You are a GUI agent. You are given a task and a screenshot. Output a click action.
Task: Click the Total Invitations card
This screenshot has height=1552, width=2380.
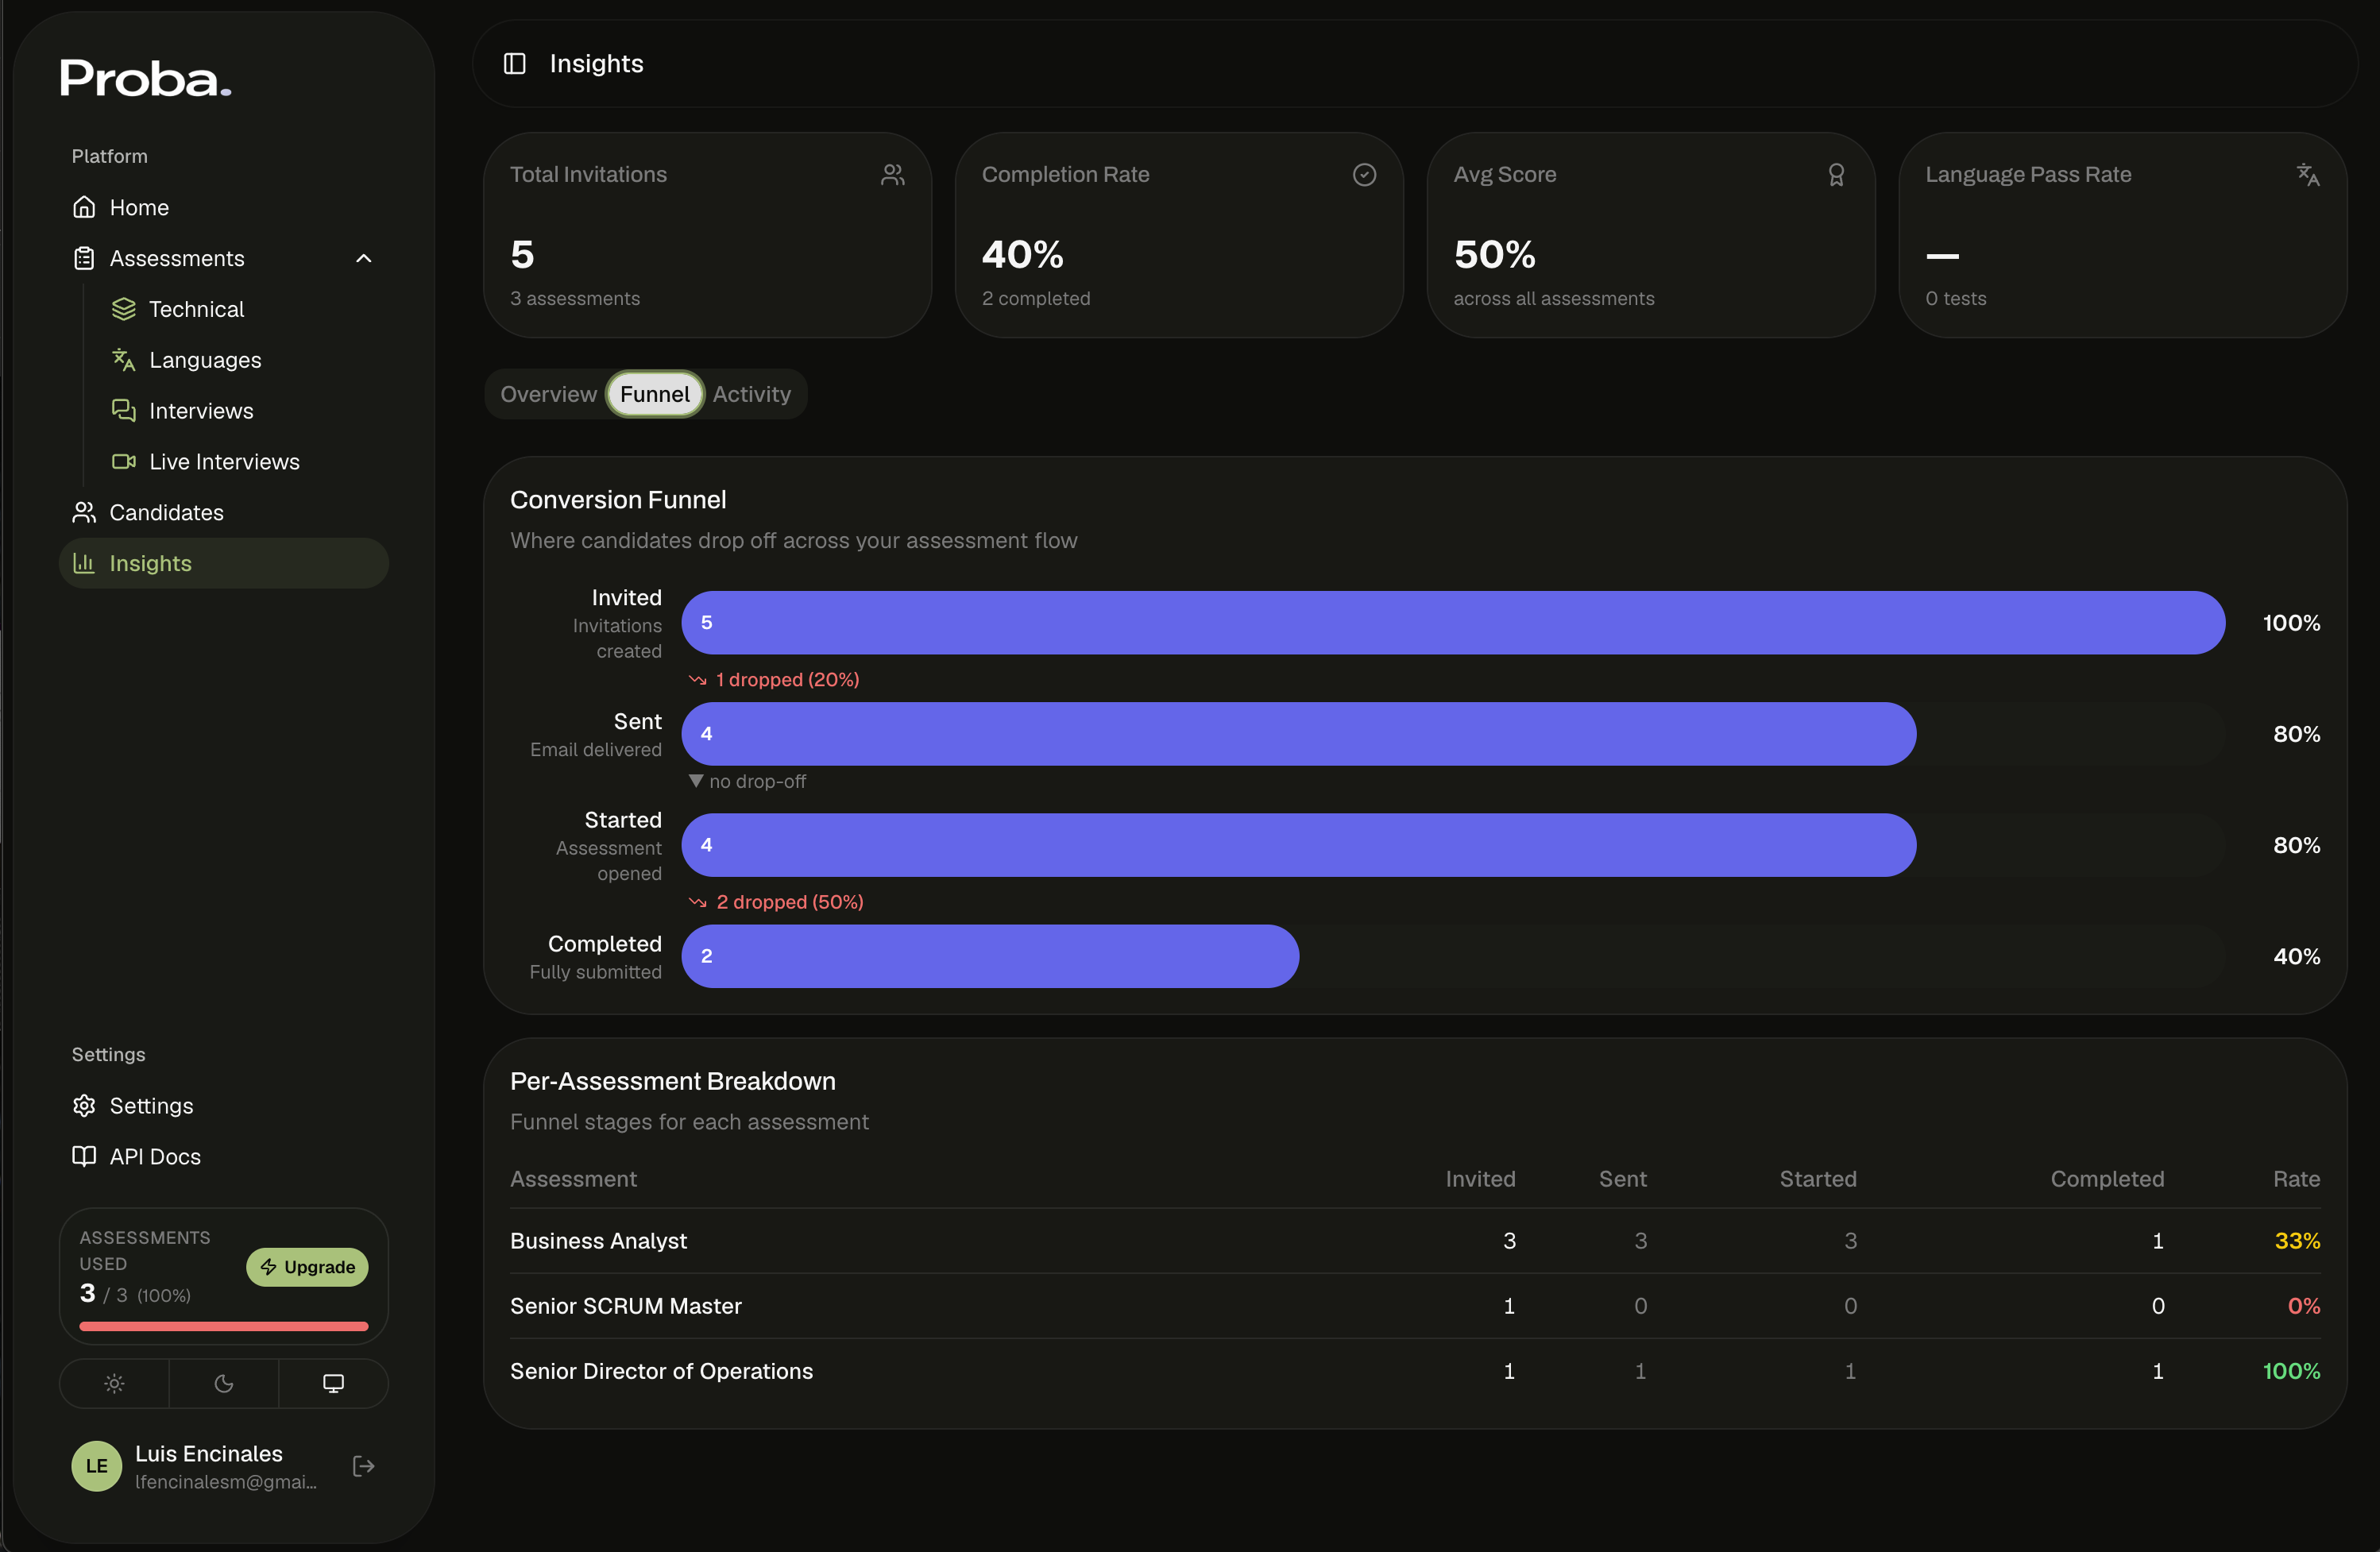click(707, 236)
